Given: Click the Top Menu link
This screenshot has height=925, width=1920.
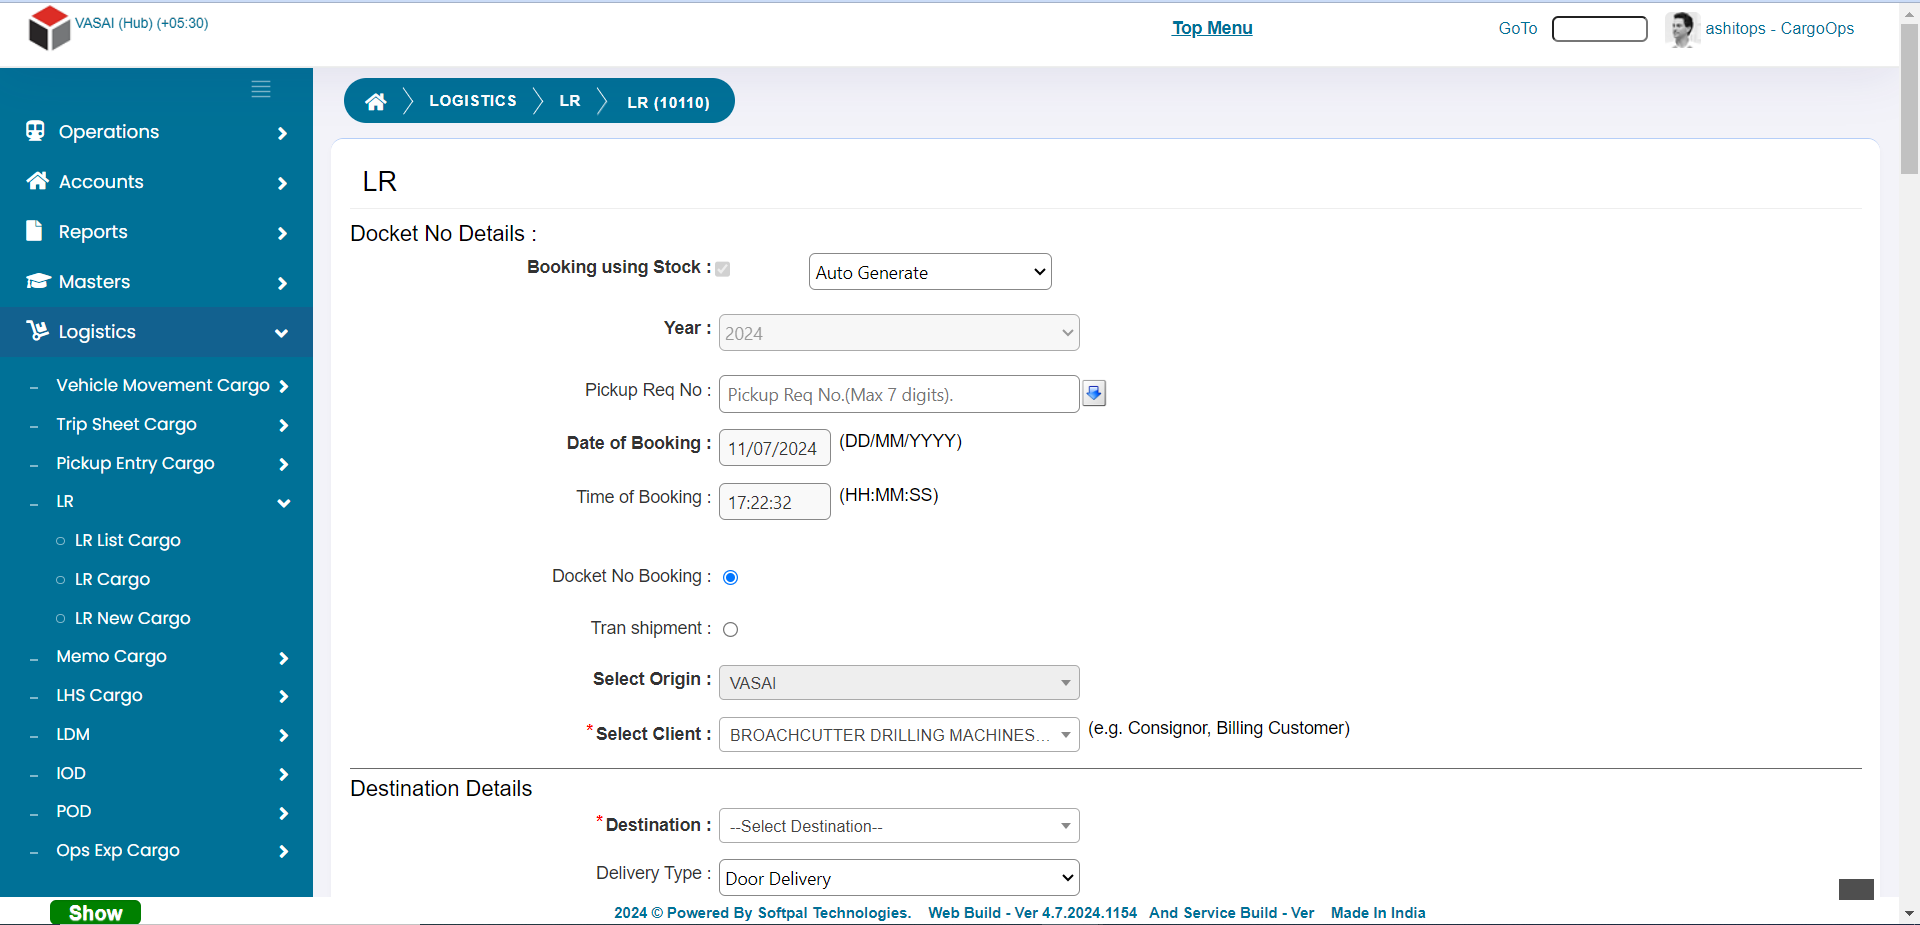Looking at the screenshot, I should point(1212,28).
